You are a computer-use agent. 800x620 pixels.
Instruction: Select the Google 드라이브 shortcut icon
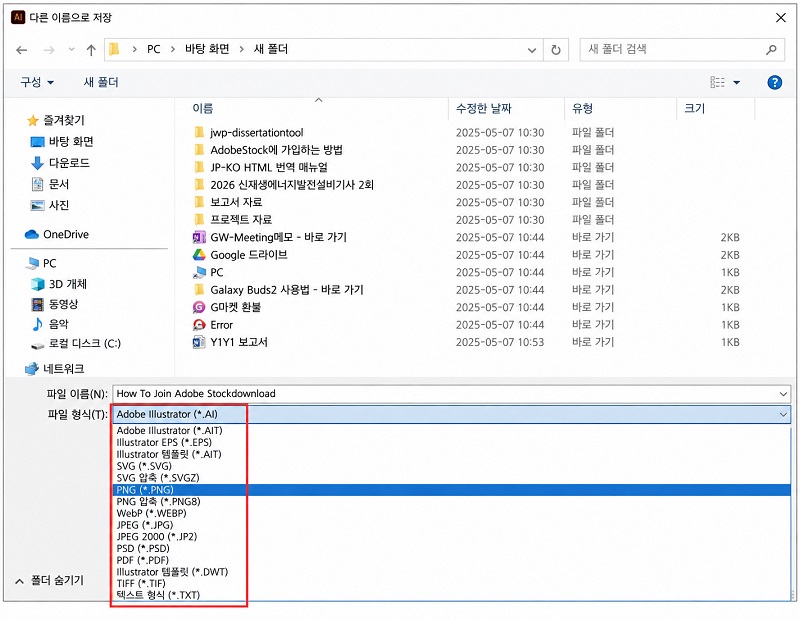click(x=199, y=255)
